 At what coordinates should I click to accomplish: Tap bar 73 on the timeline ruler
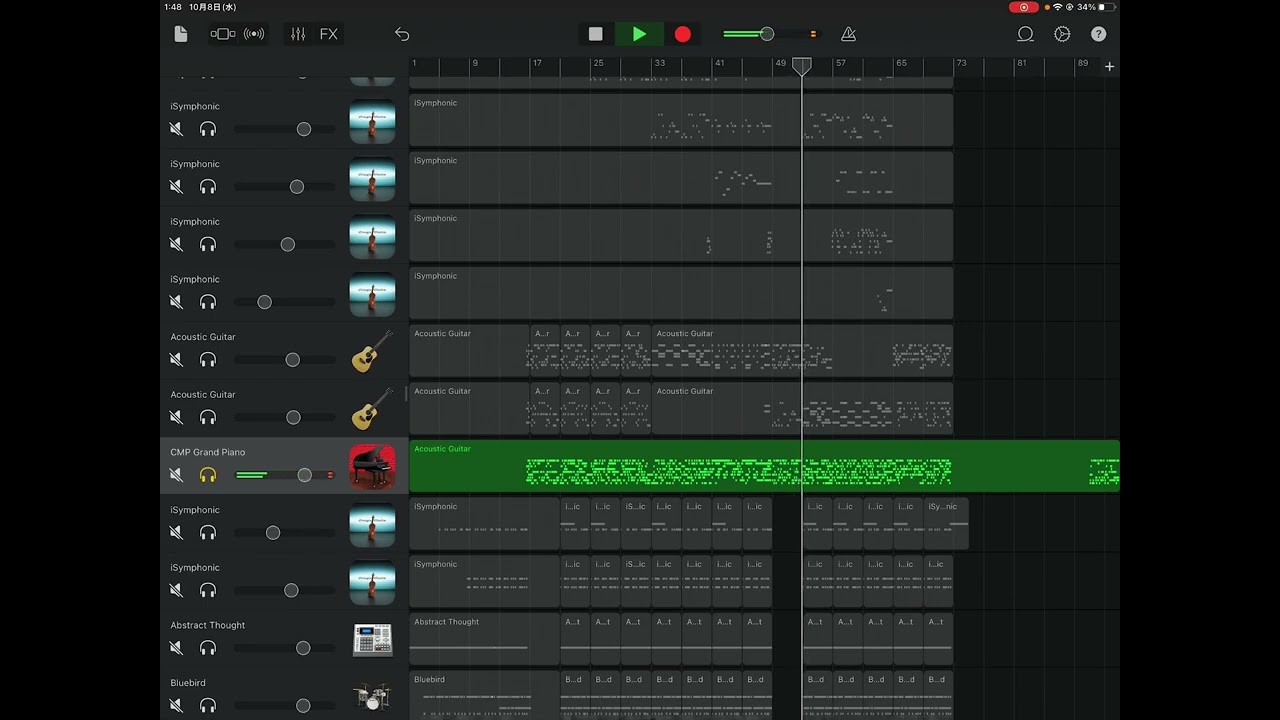click(x=961, y=63)
